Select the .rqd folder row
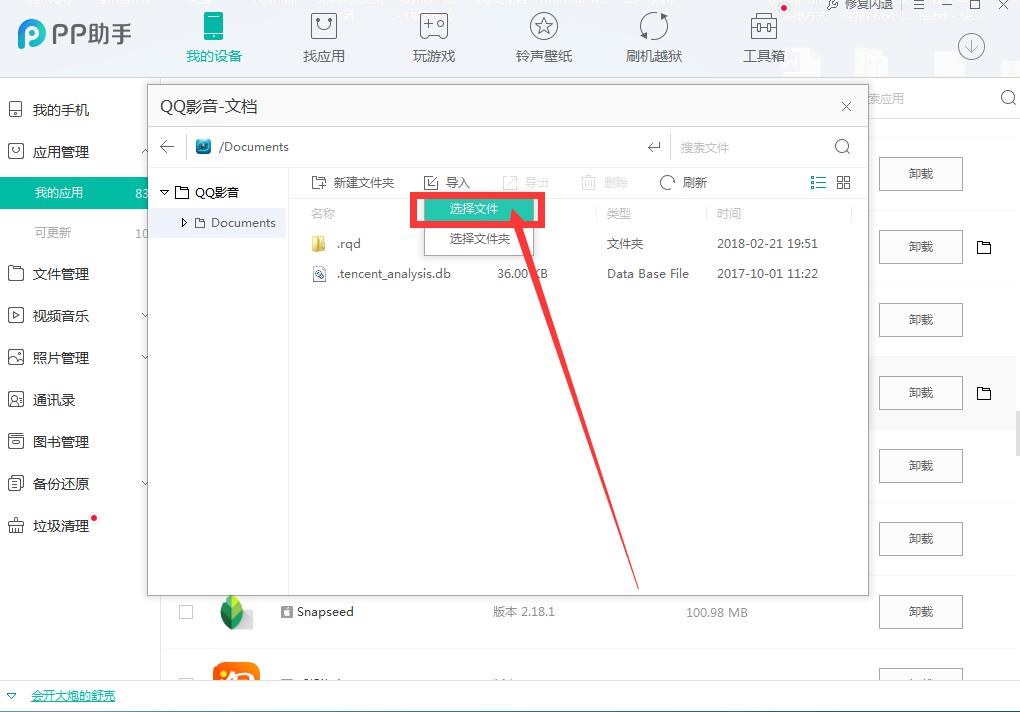The height and width of the screenshot is (712, 1020). (x=578, y=244)
